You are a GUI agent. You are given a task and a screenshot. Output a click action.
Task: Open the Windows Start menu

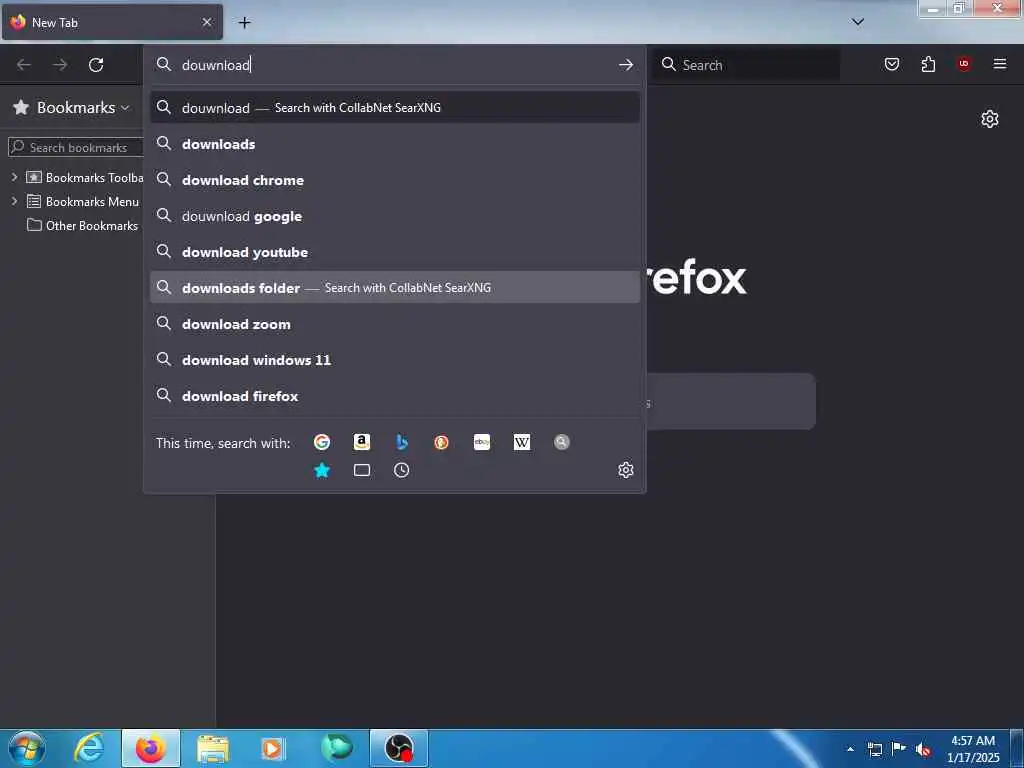coord(27,748)
